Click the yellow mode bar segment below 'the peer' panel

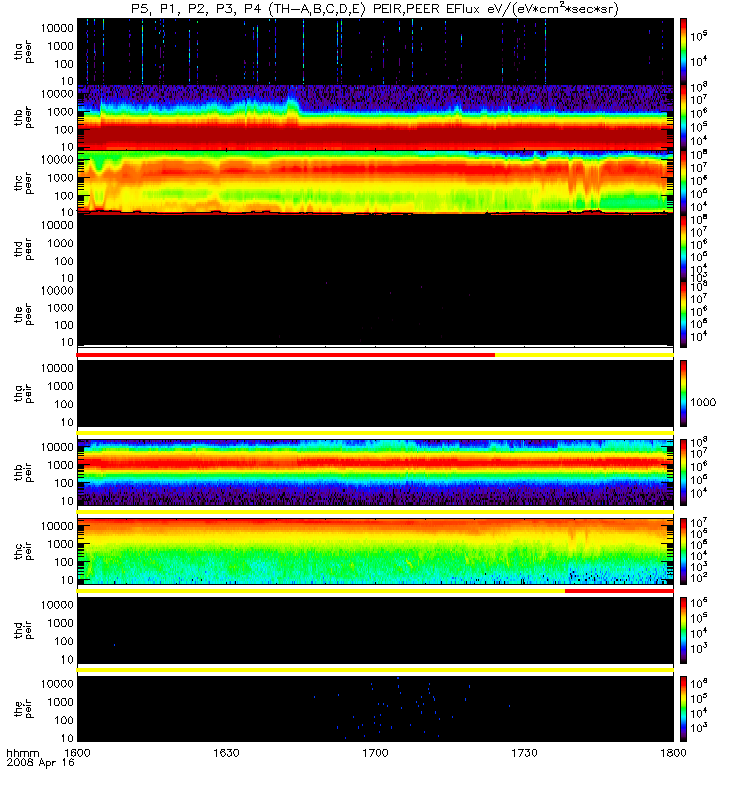tap(584, 355)
